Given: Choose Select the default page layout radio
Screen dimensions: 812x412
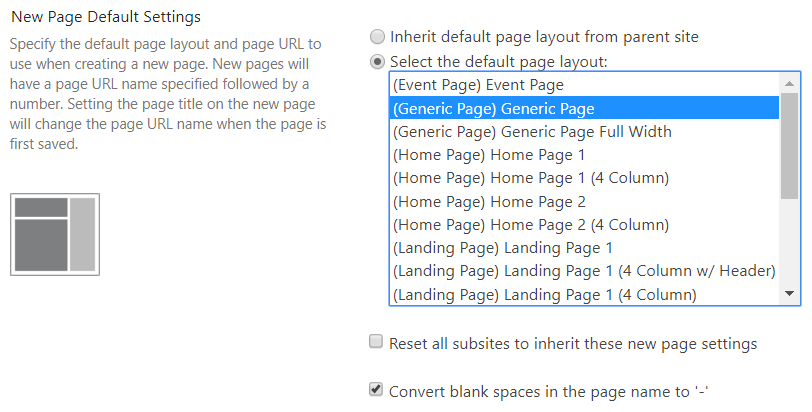Looking at the screenshot, I should [x=378, y=62].
